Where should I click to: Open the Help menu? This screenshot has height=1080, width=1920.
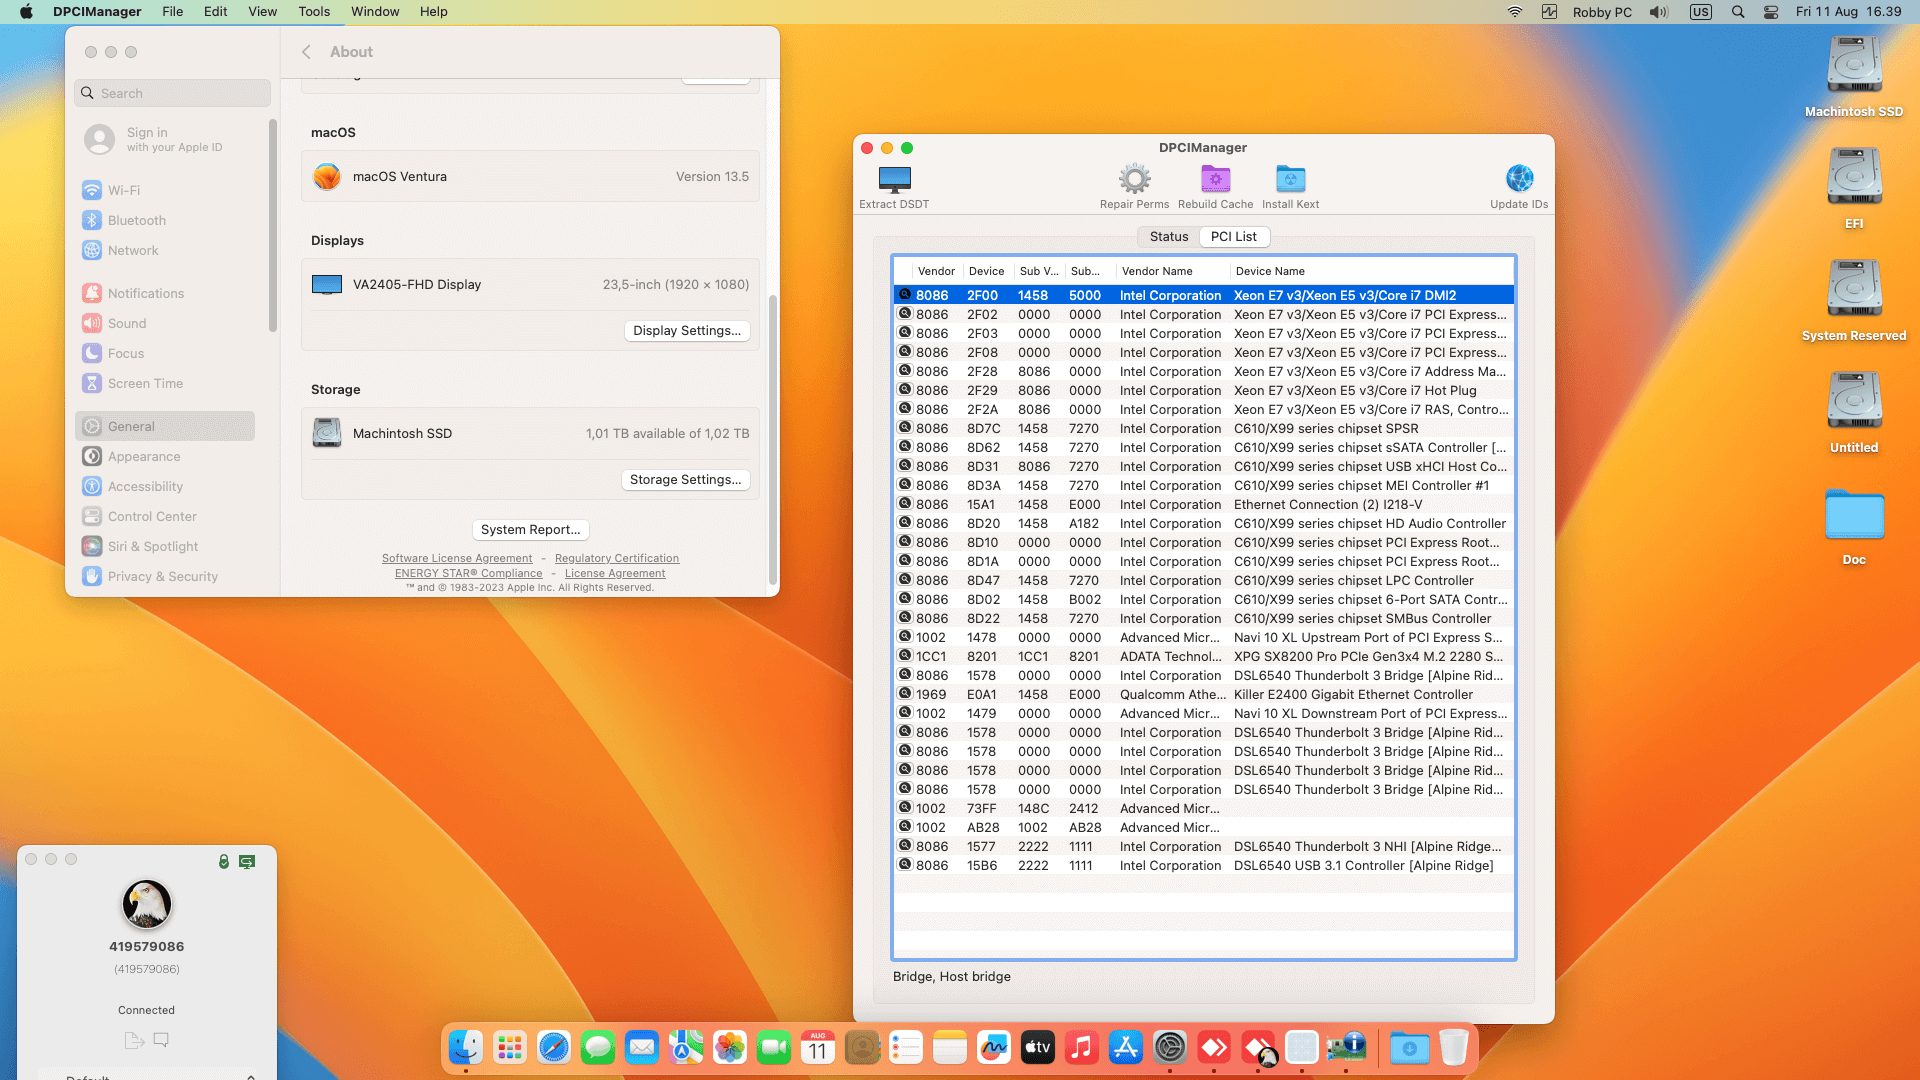434,12
